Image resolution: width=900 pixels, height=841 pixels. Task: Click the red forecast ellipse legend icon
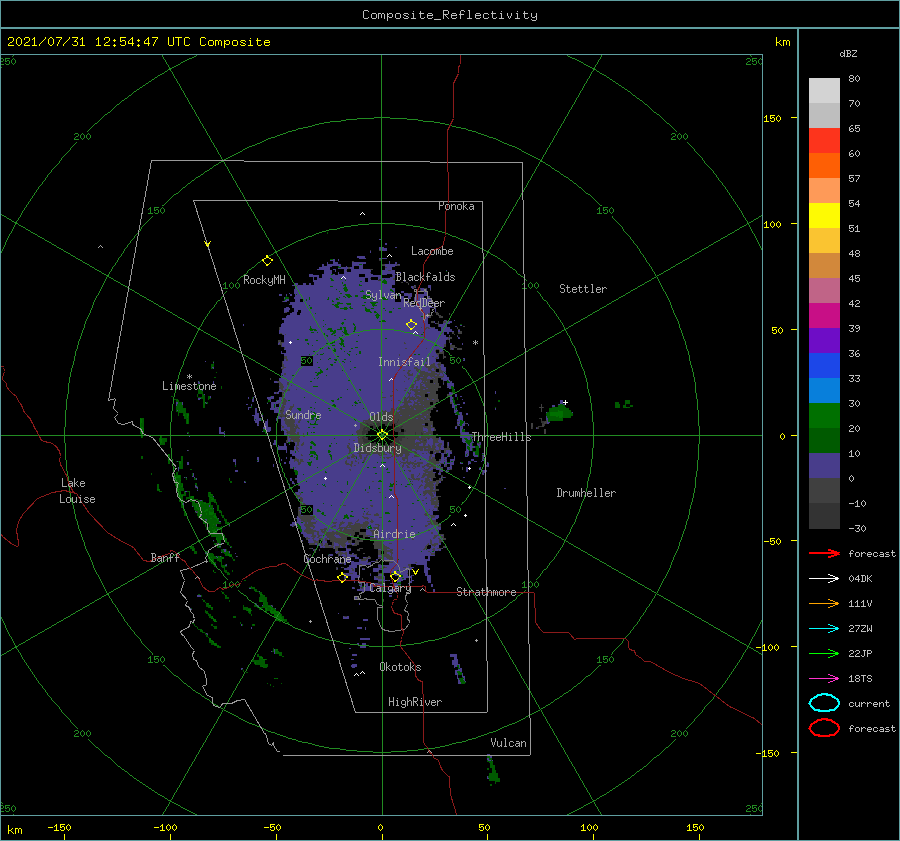[x=824, y=728]
